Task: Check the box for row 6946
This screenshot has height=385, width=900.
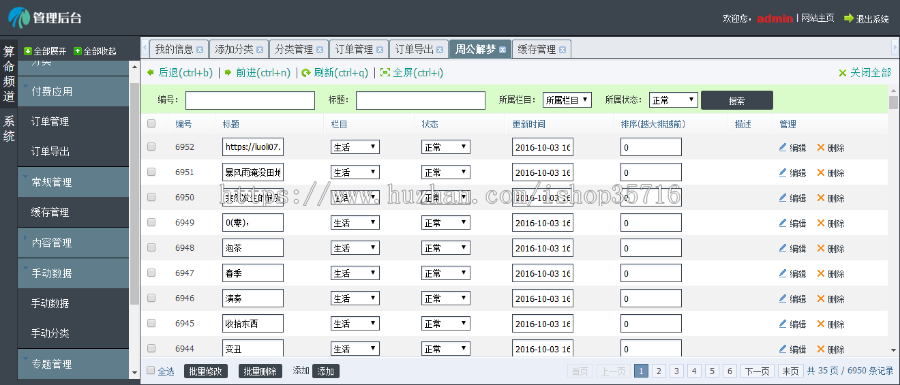Action: [x=152, y=298]
